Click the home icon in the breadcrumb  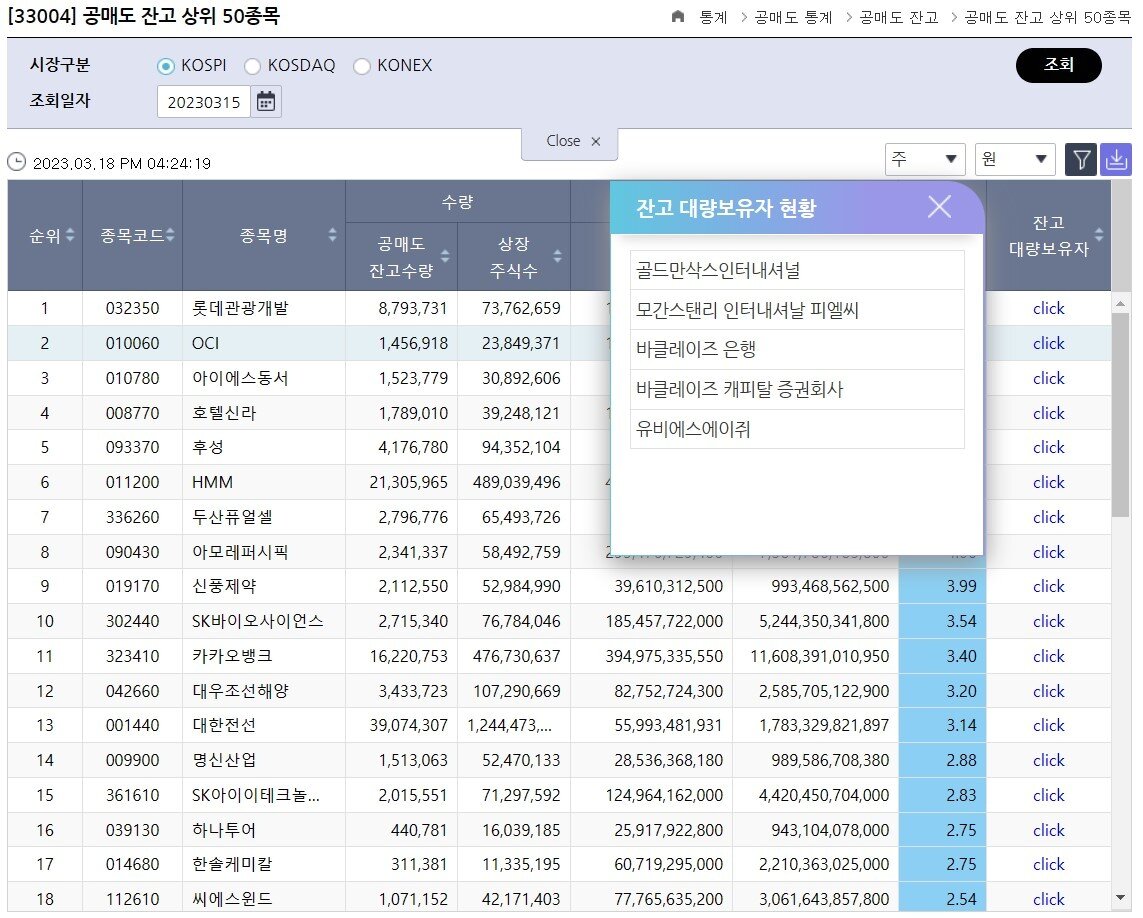click(679, 17)
